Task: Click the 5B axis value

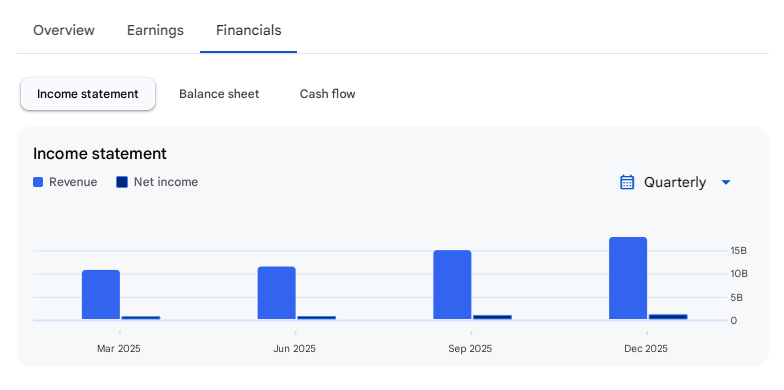Action: pos(737,298)
